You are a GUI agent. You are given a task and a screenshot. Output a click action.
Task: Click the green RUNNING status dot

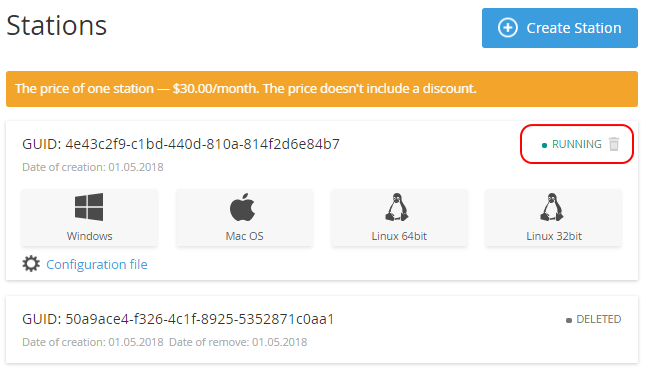544,145
